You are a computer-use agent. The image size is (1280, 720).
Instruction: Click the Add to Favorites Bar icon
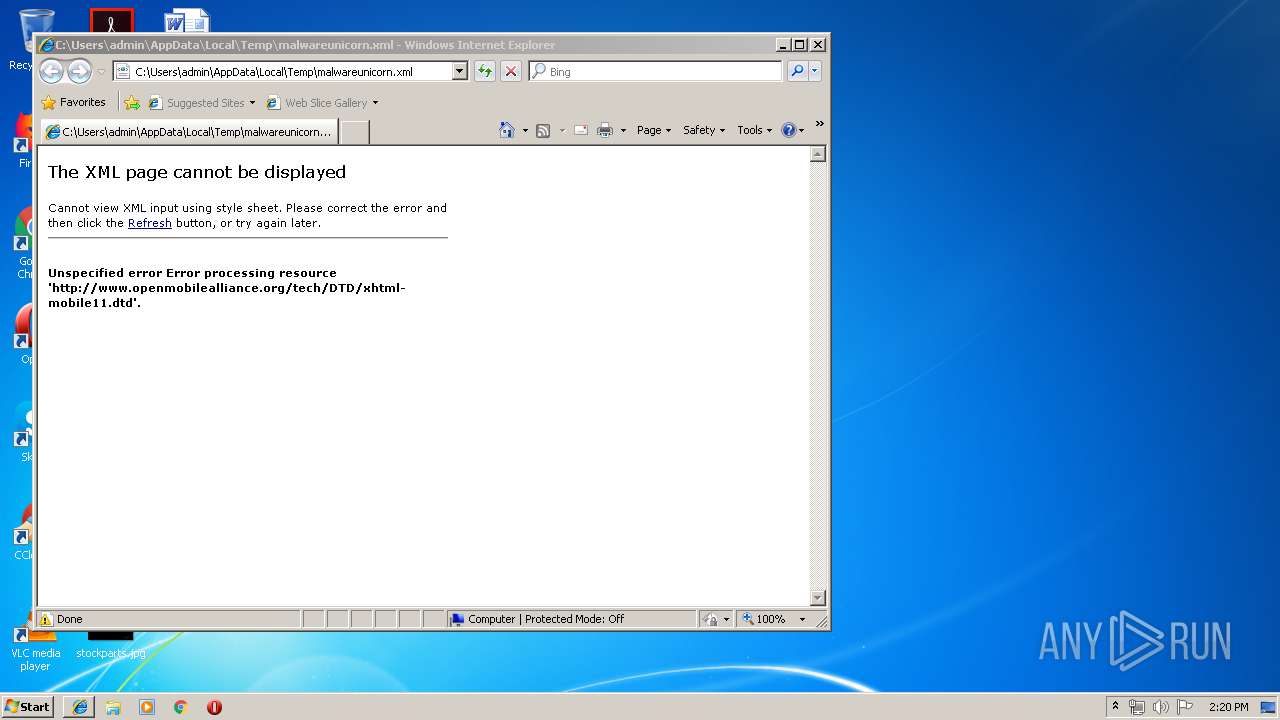click(132, 102)
